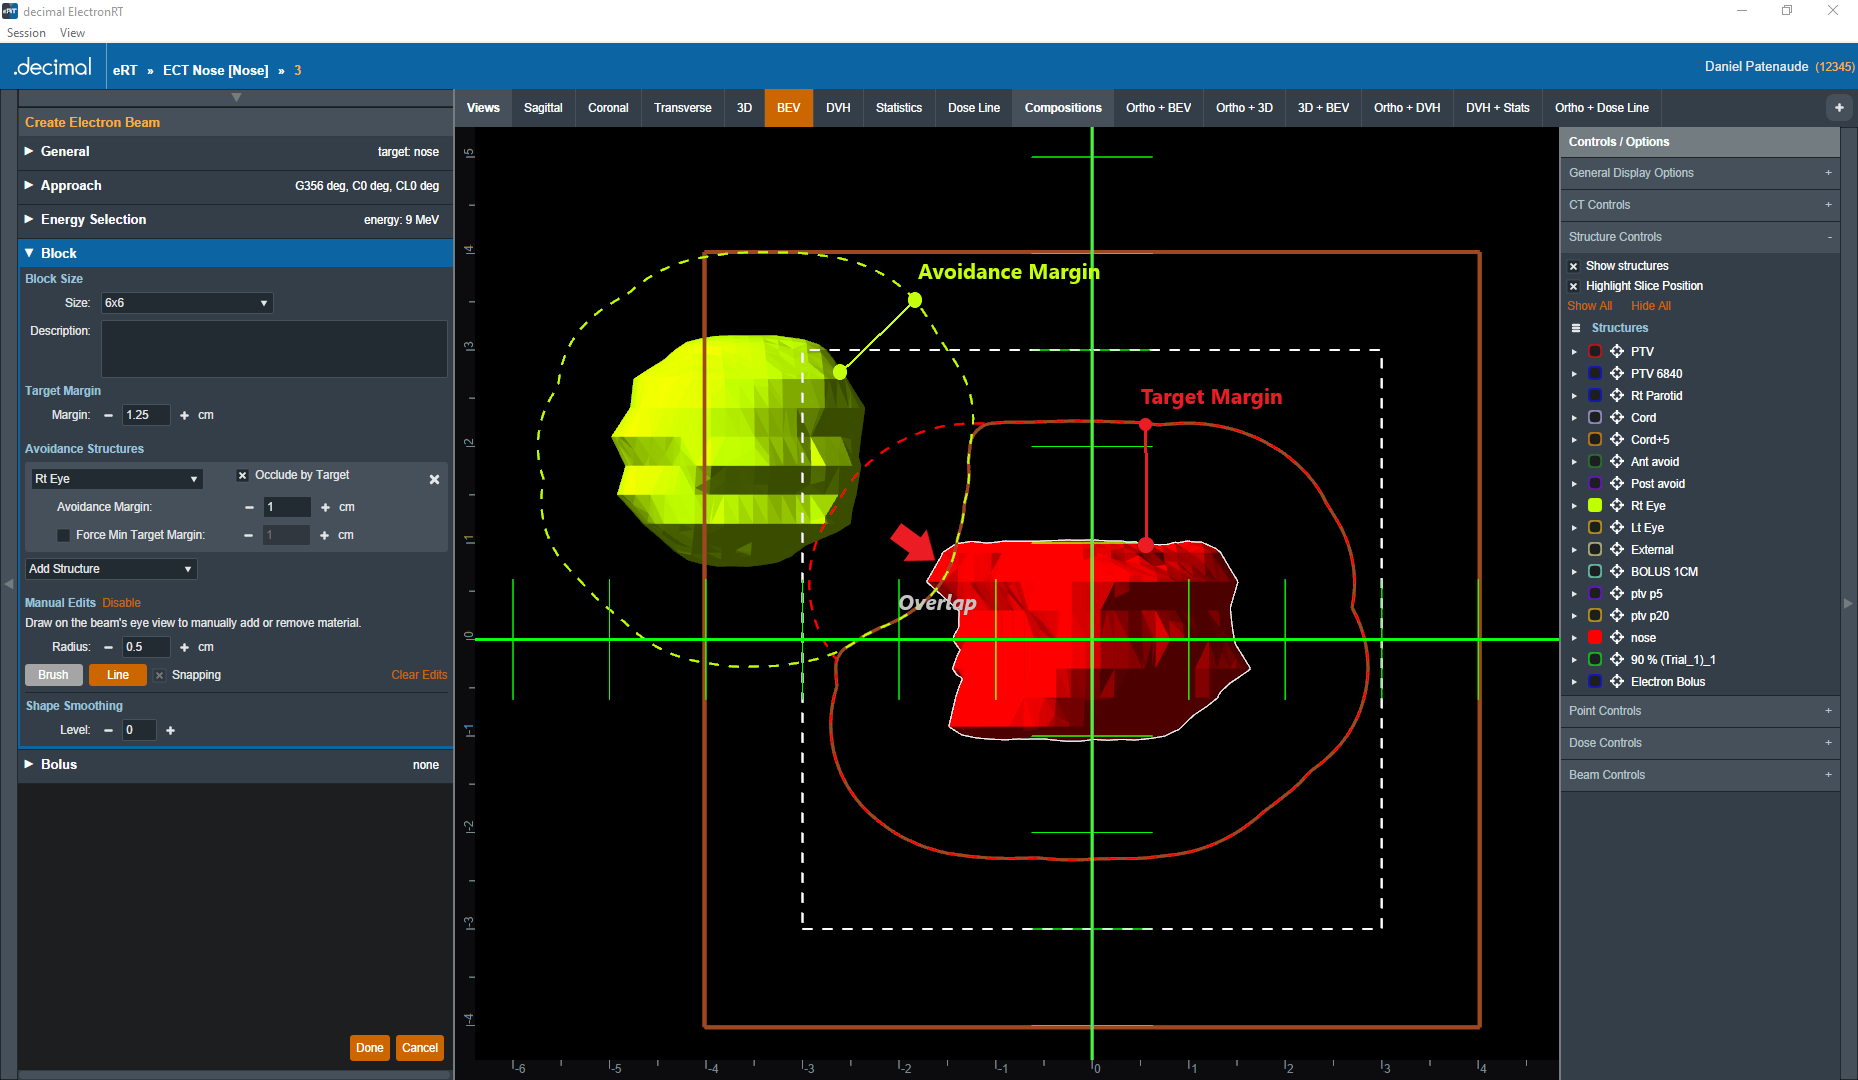Switch to the DVH view tab
Image resolution: width=1858 pixels, height=1080 pixels.
[x=838, y=108]
